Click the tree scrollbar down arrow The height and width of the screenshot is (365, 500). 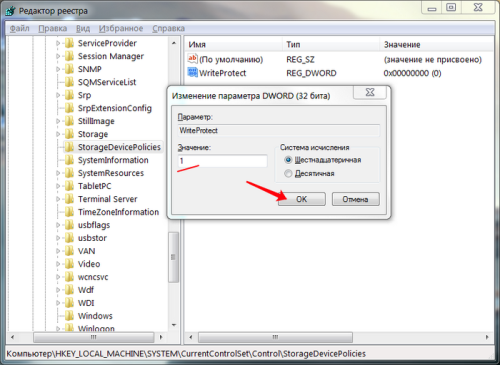pyautogui.click(x=174, y=325)
